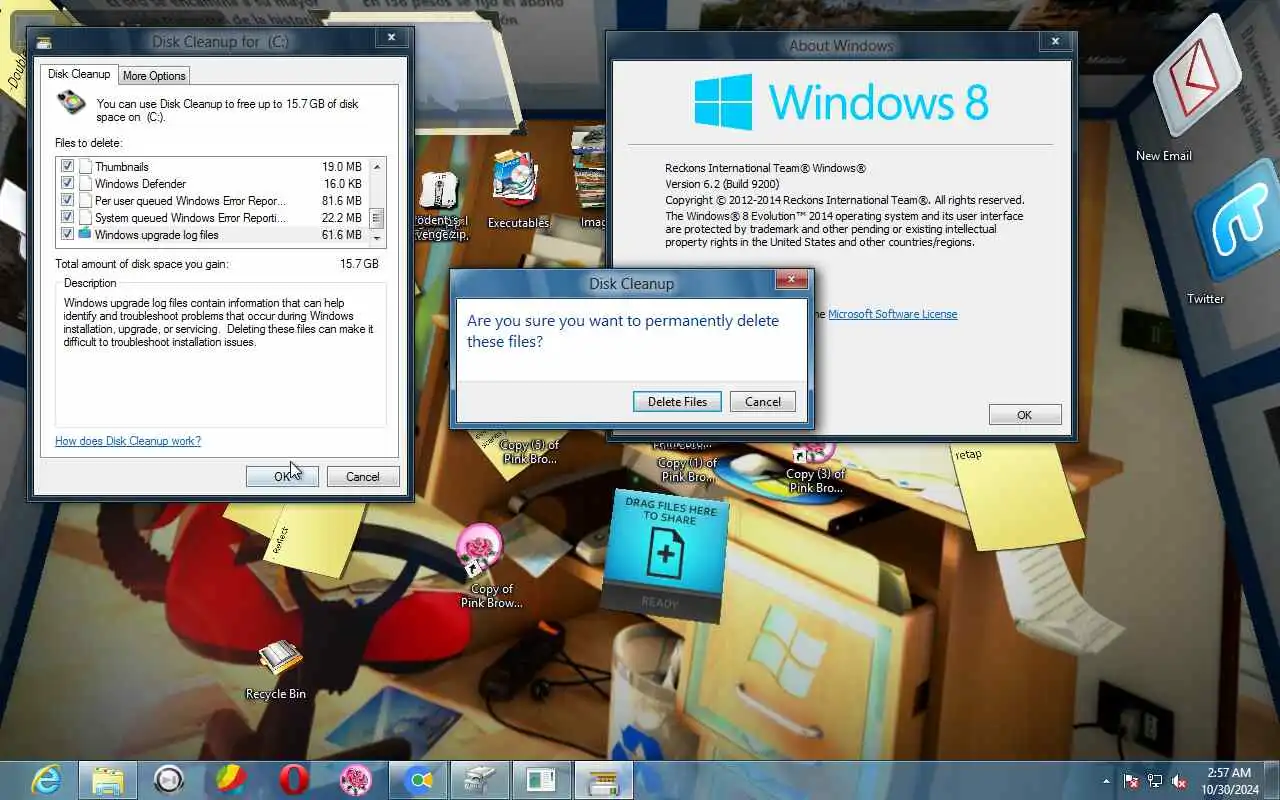
Task: Confirm with the Delete Files button
Action: (677, 402)
